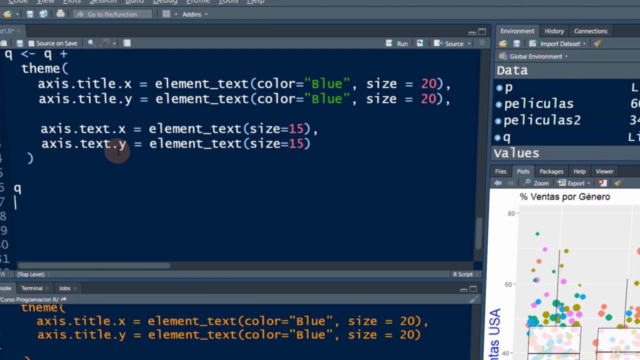Re-run previous code region icon
Image resolution: width=640 pixels, height=360 pixels.
(420, 43)
